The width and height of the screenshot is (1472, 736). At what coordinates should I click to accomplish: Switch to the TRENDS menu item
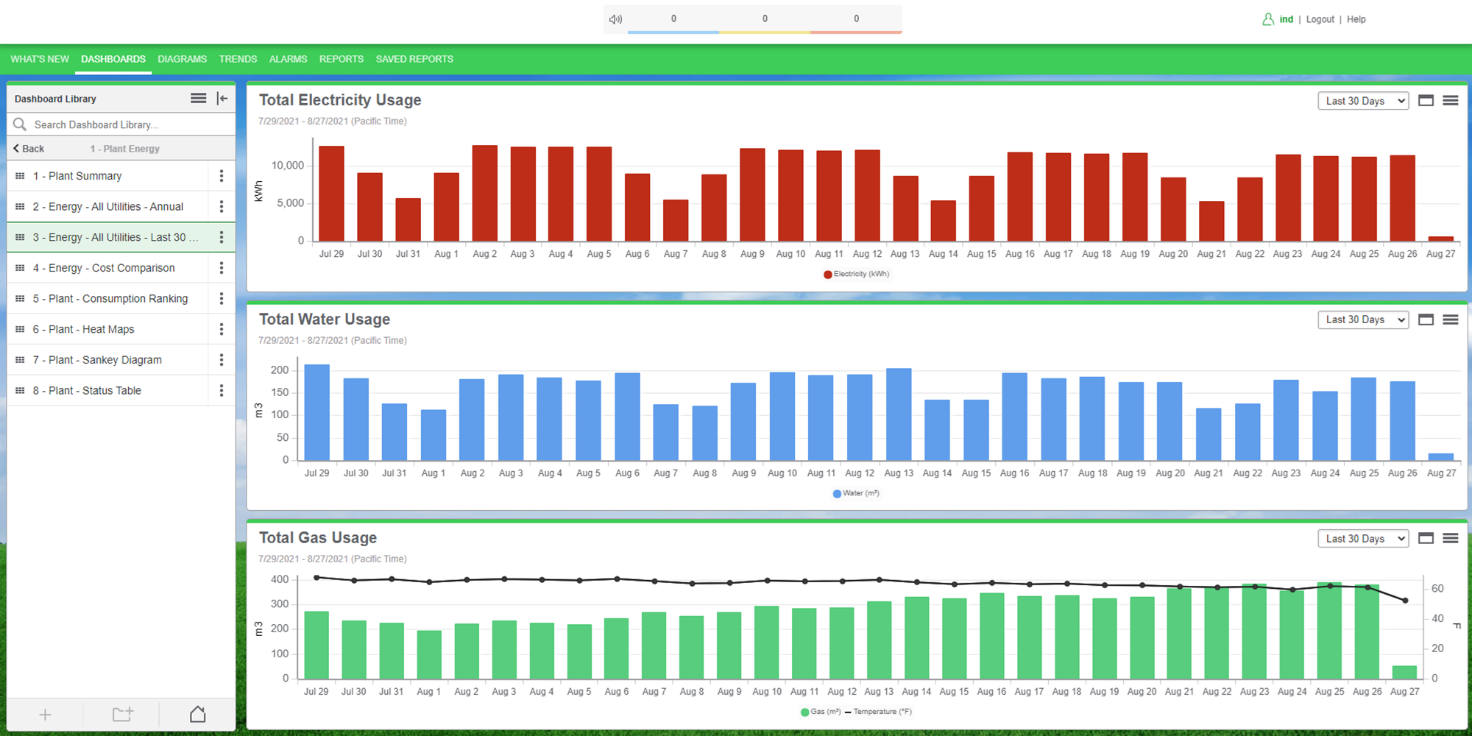(x=237, y=59)
